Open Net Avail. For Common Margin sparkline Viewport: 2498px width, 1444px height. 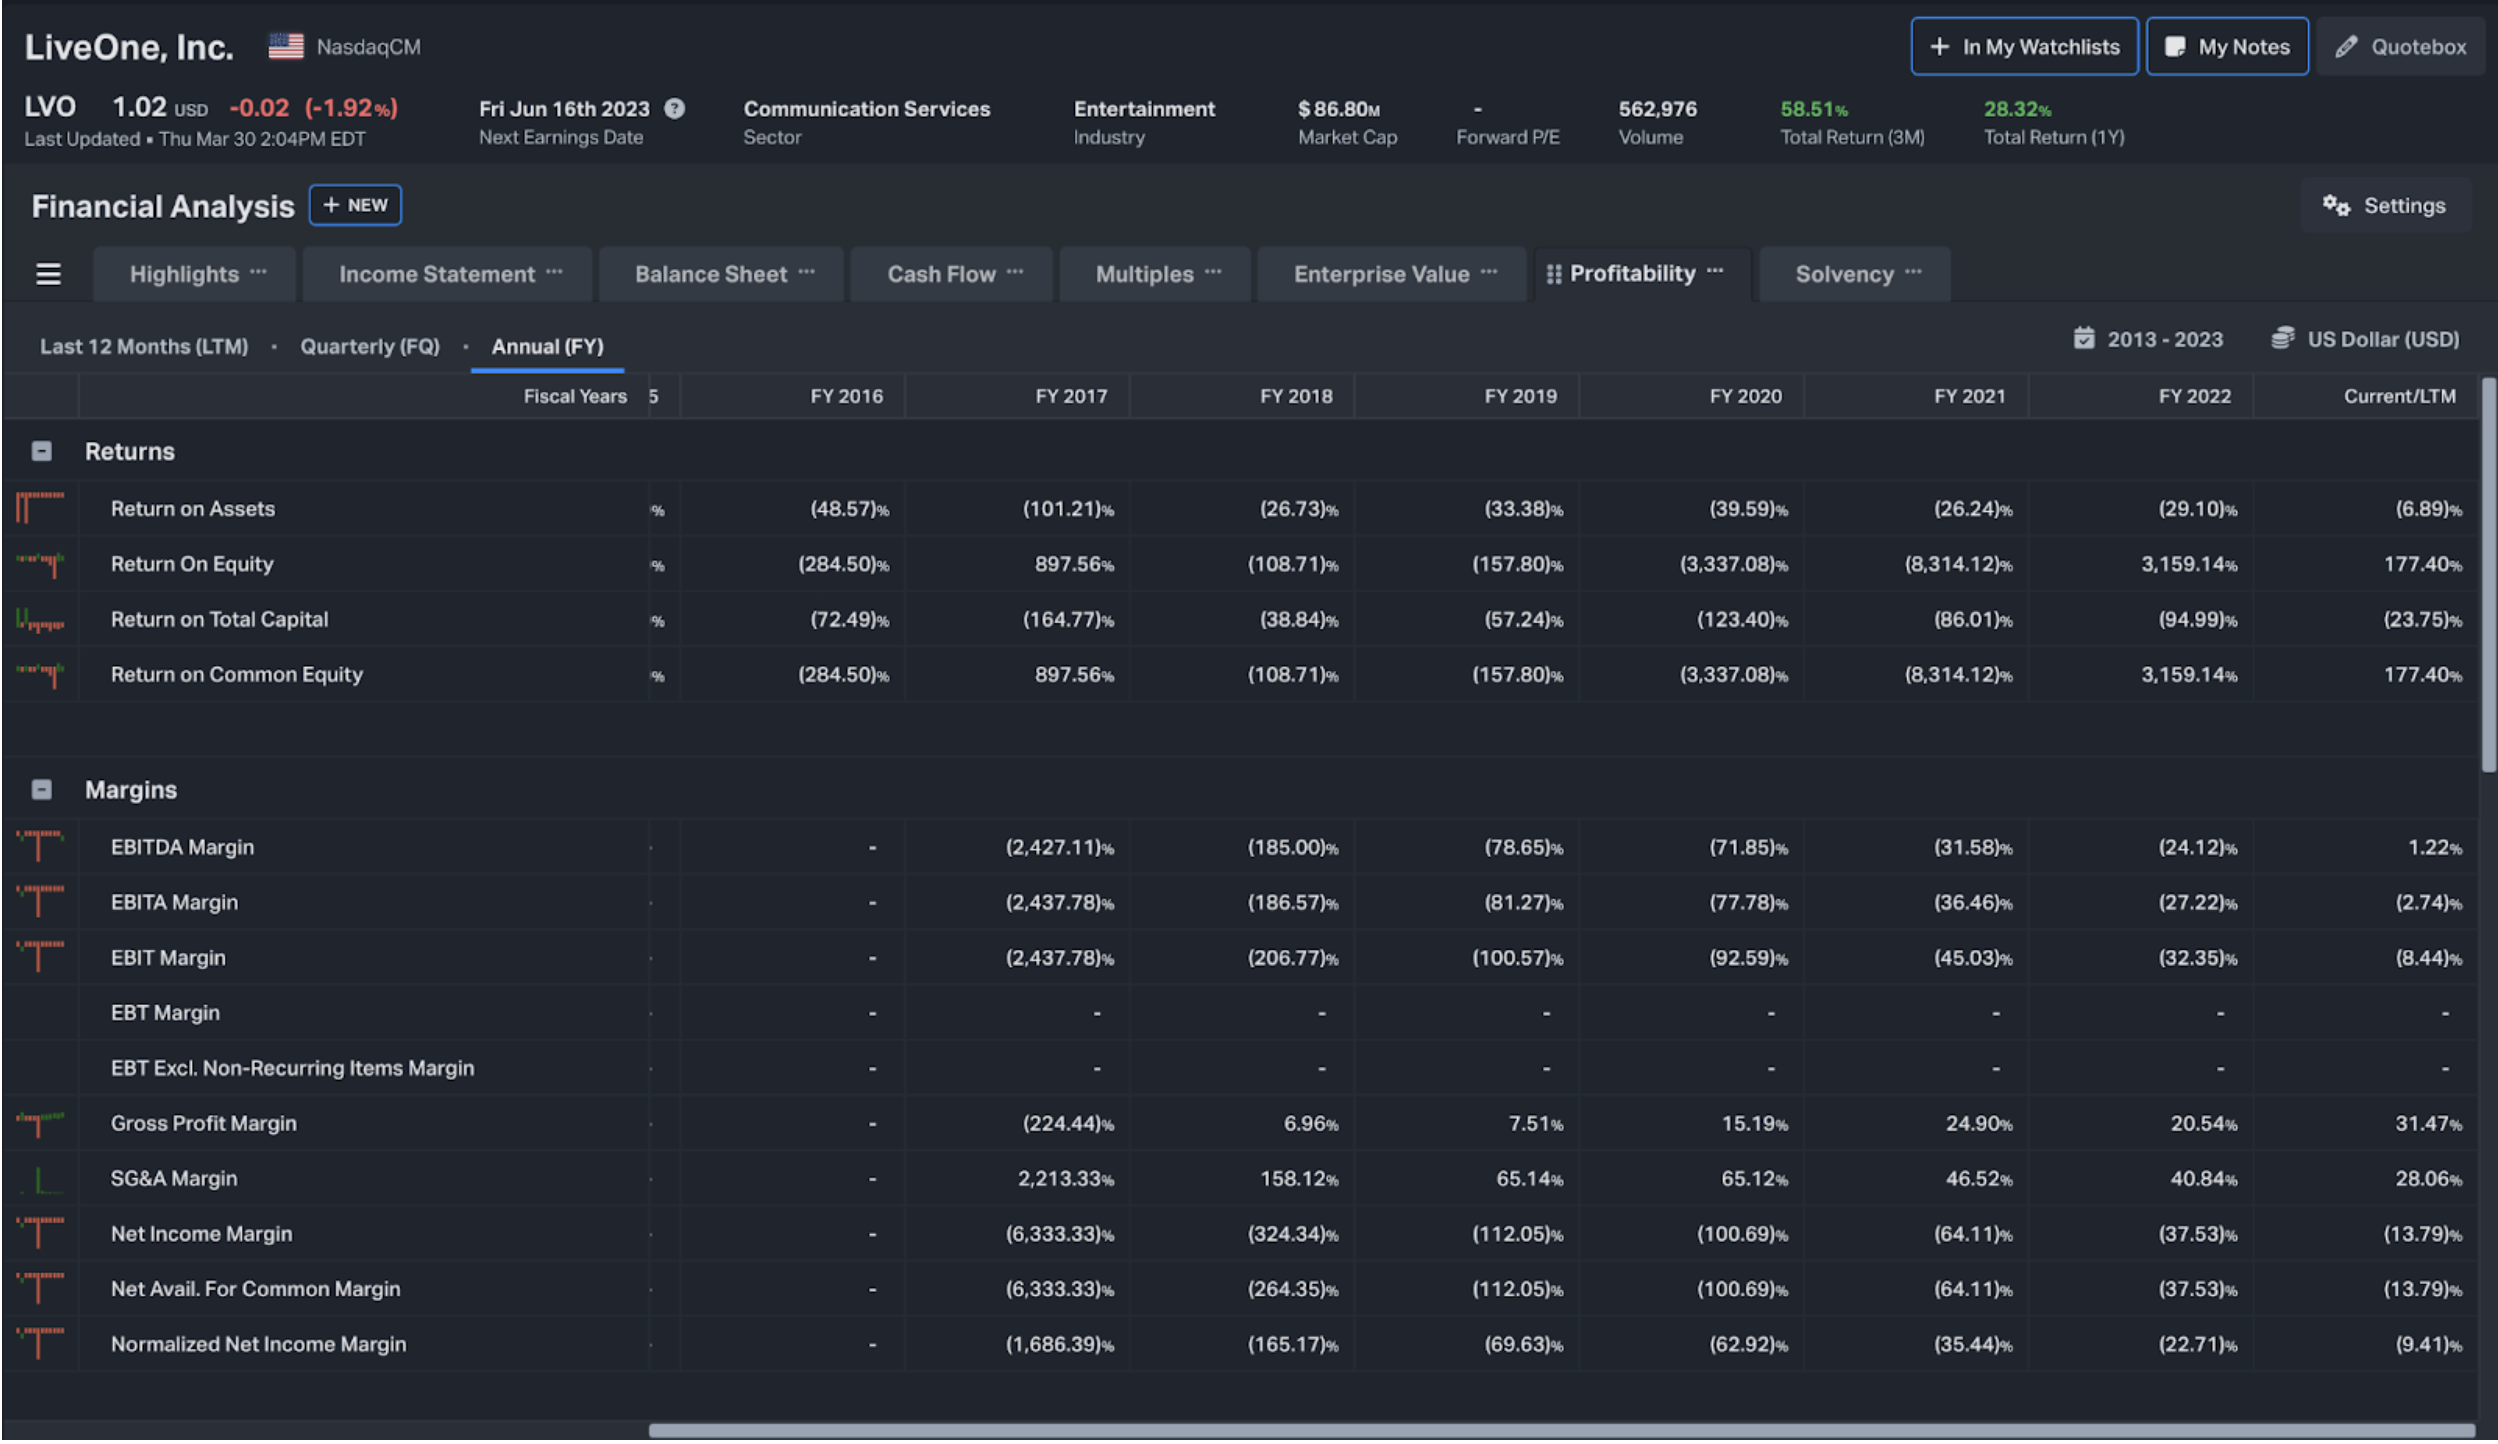point(40,1289)
